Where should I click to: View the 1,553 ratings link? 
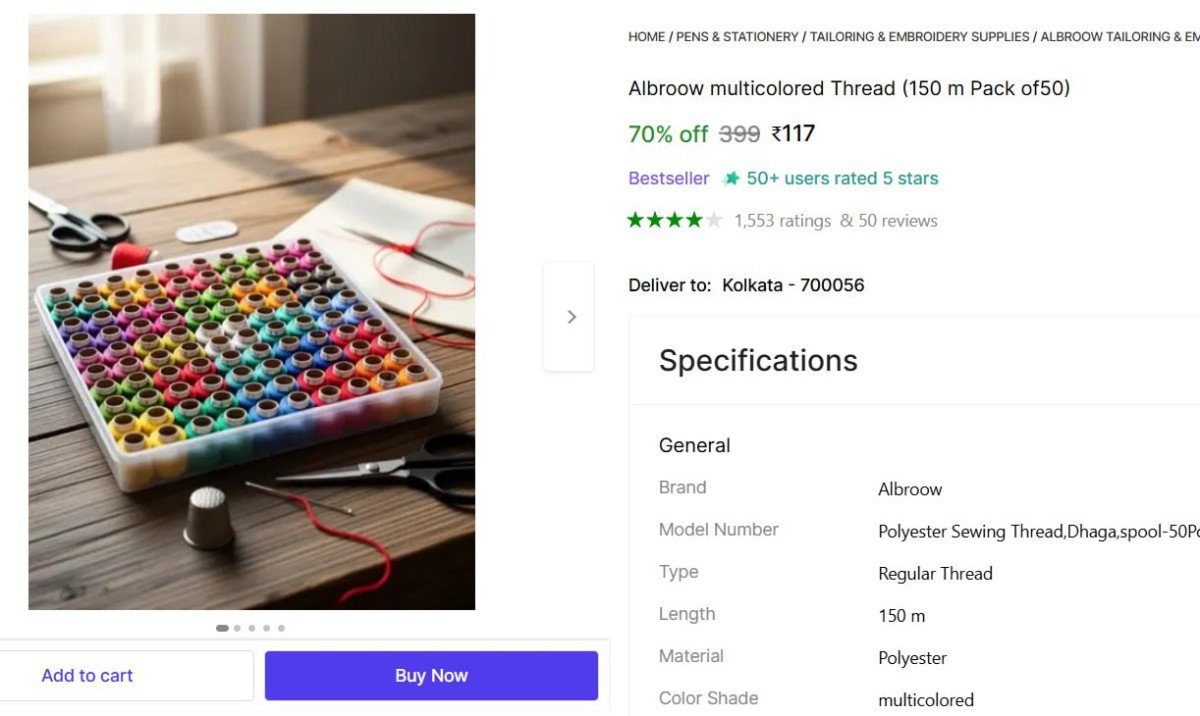point(782,221)
